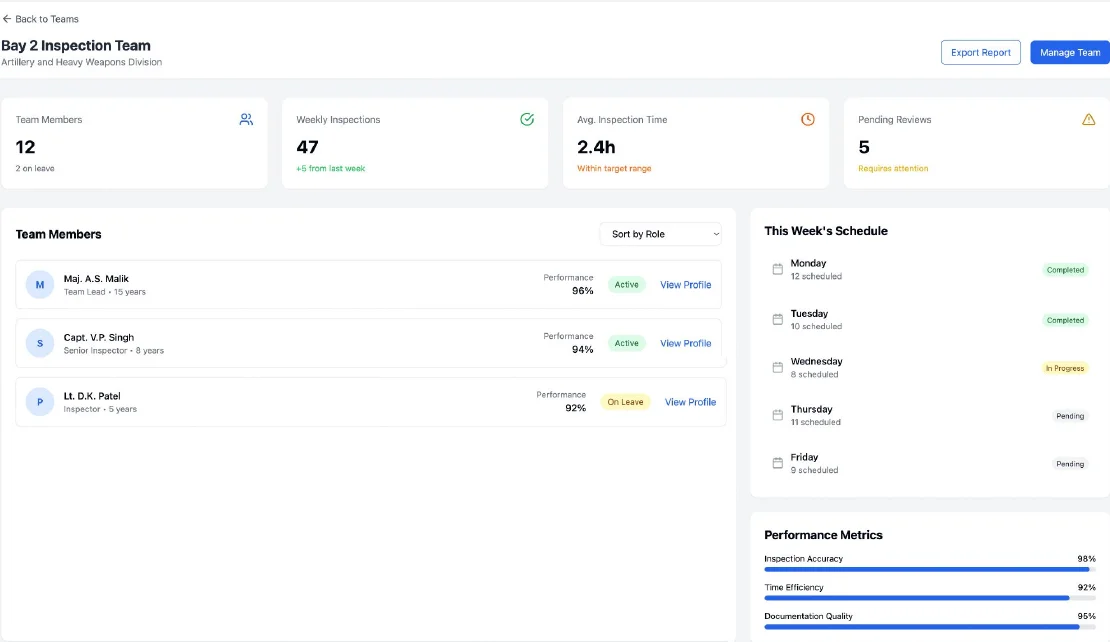The image size is (1110, 642).
Task: Open the Sort by Role dropdown
Action: point(660,233)
